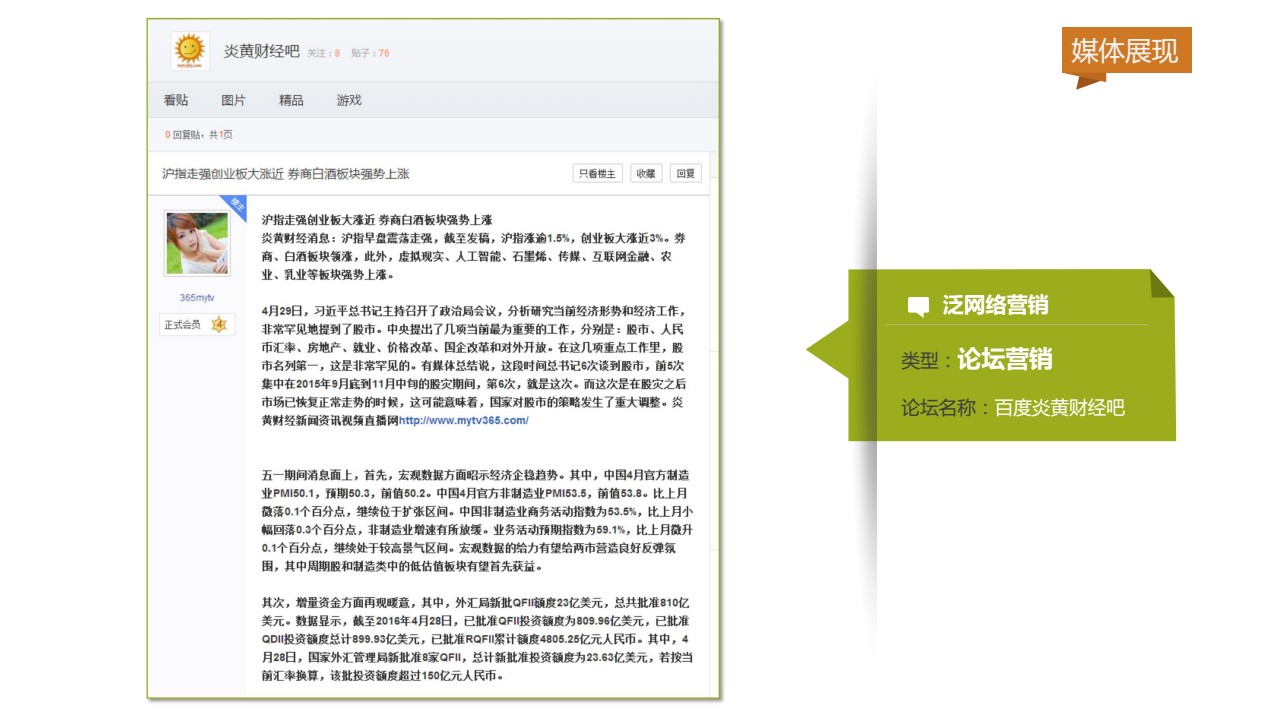Click the 炎黄财经吧 forum name
This screenshot has height=720, width=1280.
(x=261, y=51)
